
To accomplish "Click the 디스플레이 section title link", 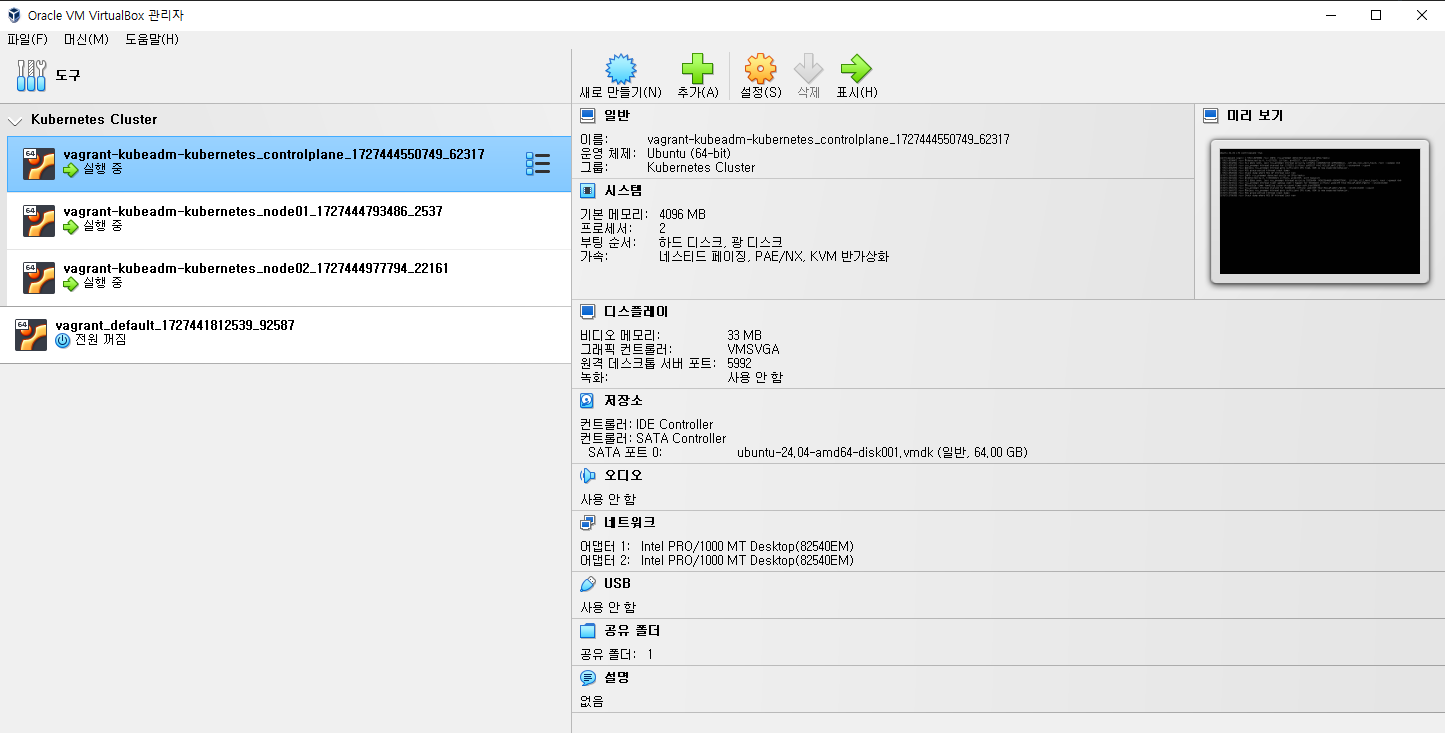I will click(636, 312).
